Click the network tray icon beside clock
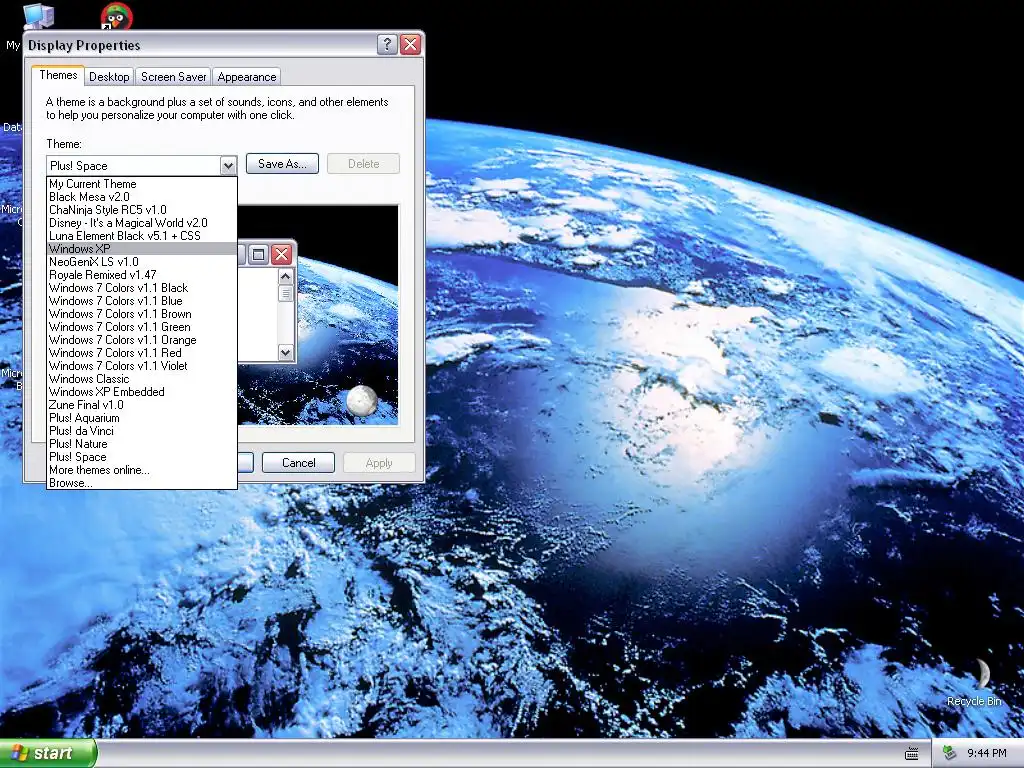Image resolution: width=1024 pixels, height=768 pixels. pyautogui.click(x=949, y=754)
